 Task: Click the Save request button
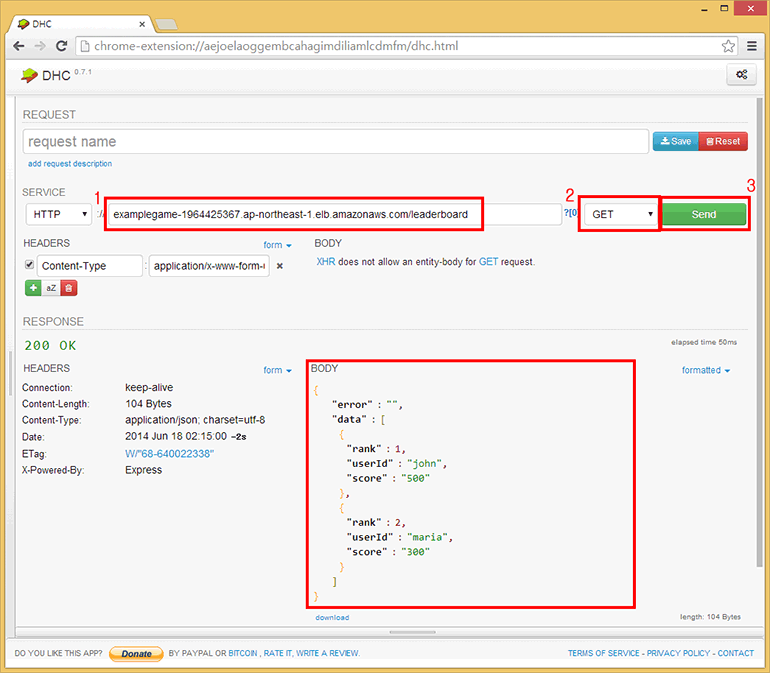coord(676,142)
